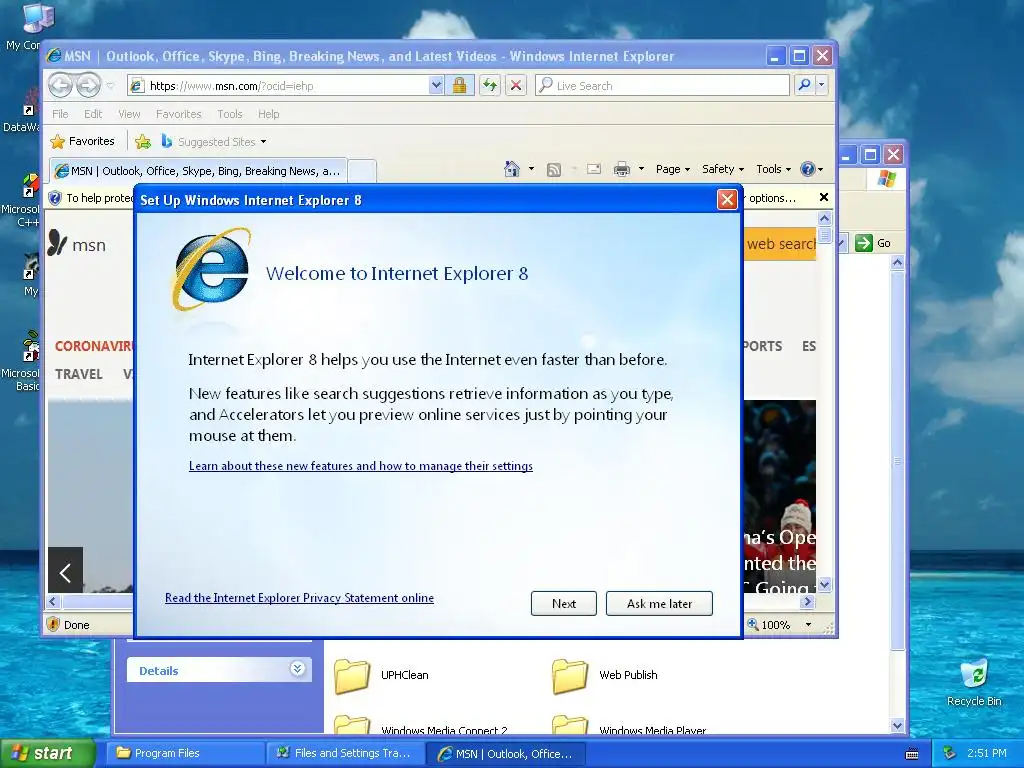Click IE vertical scrollbar down arrow

pos(825,584)
